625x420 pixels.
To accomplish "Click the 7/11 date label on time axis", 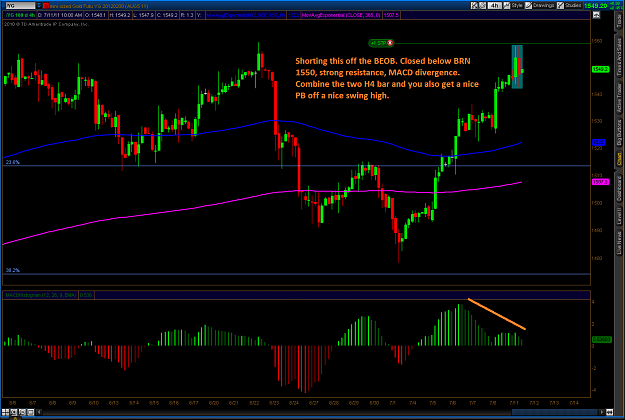I will point(513,403).
